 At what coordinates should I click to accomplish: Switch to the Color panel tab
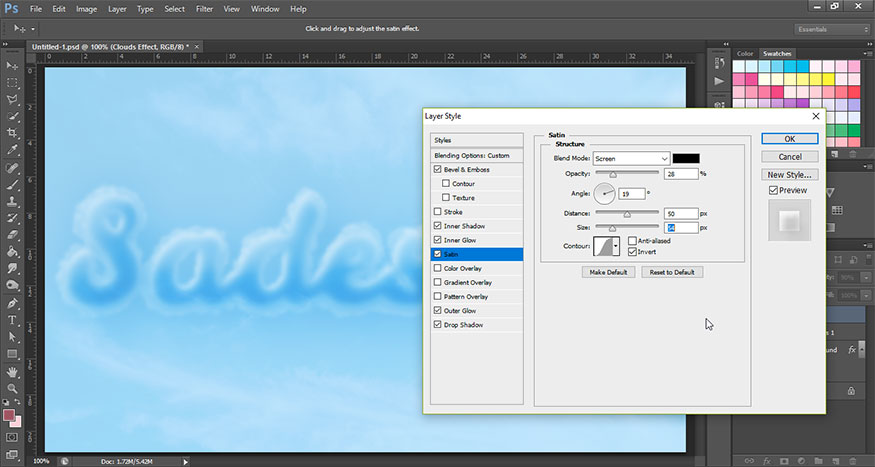745,53
